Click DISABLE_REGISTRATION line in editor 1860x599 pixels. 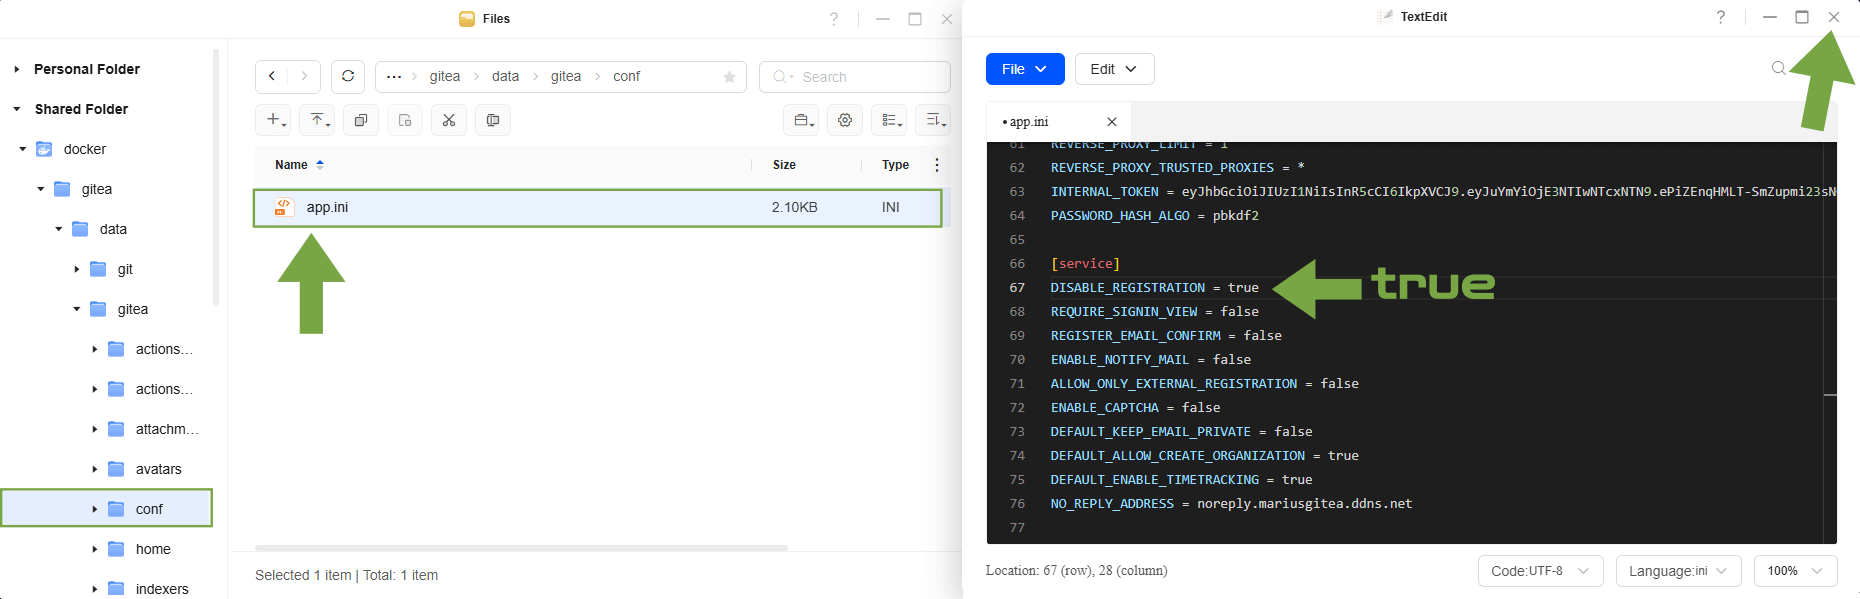click(x=1154, y=288)
